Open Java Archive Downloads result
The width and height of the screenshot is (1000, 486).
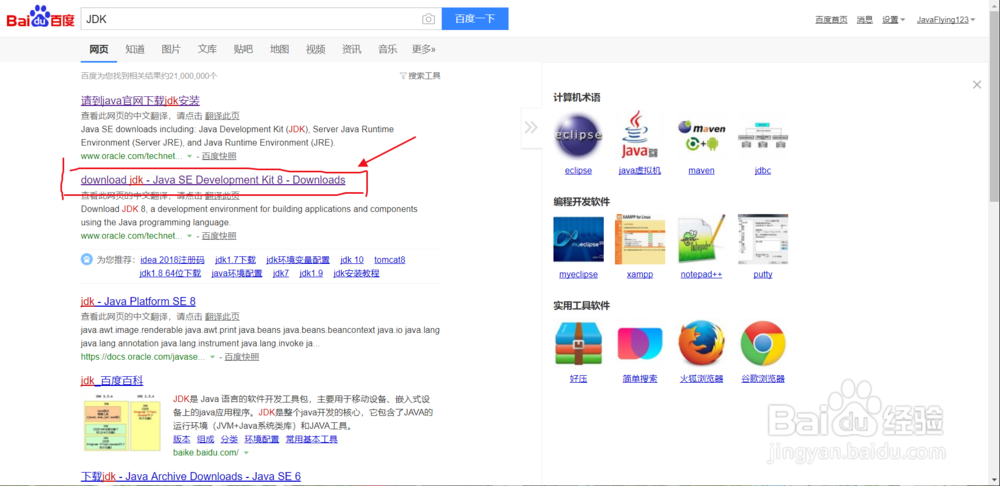coord(191,476)
